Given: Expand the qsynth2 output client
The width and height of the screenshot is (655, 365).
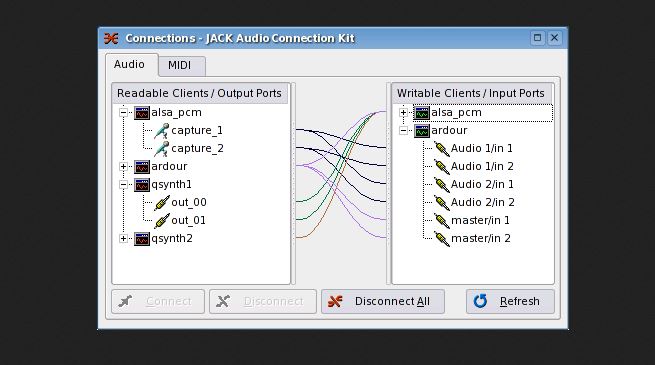Looking at the screenshot, I should pyautogui.click(x=123, y=238).
